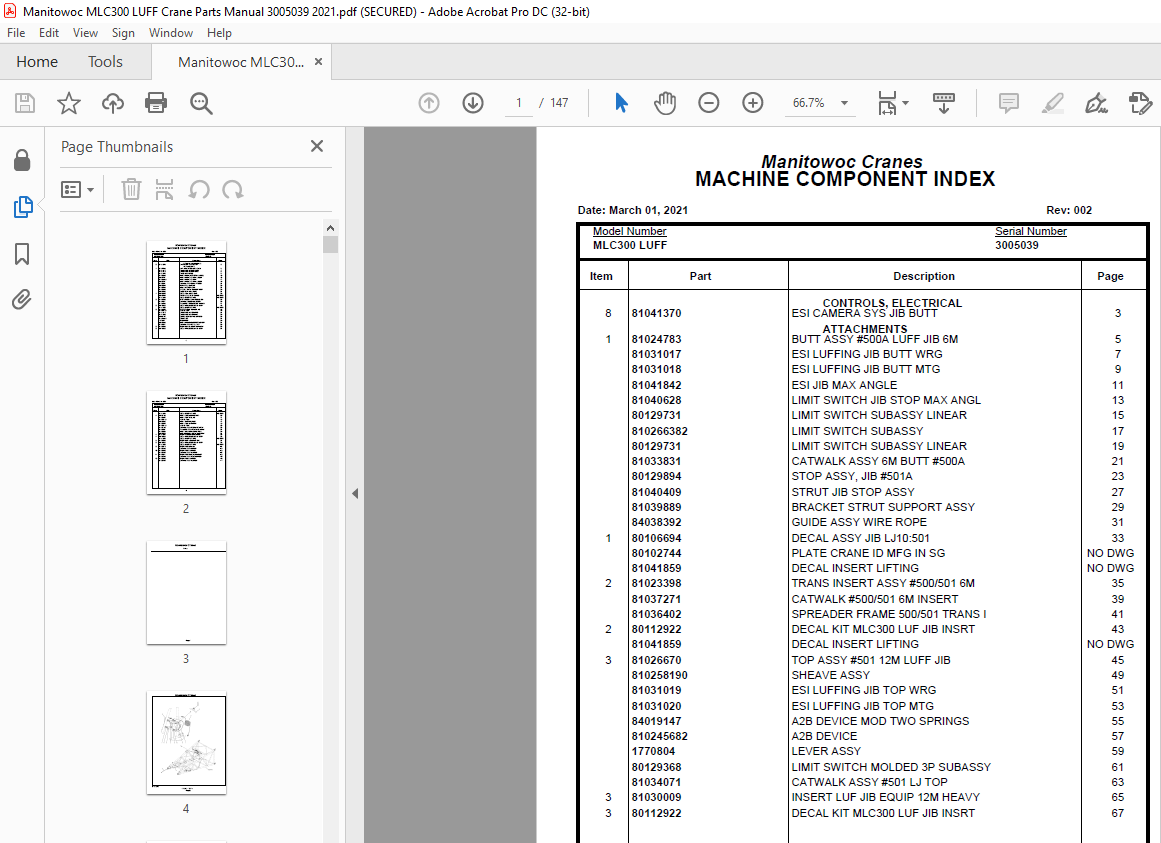Switch to the Home tab
The width and height of the screenshot is (1161, 843).
coord(37,62)
